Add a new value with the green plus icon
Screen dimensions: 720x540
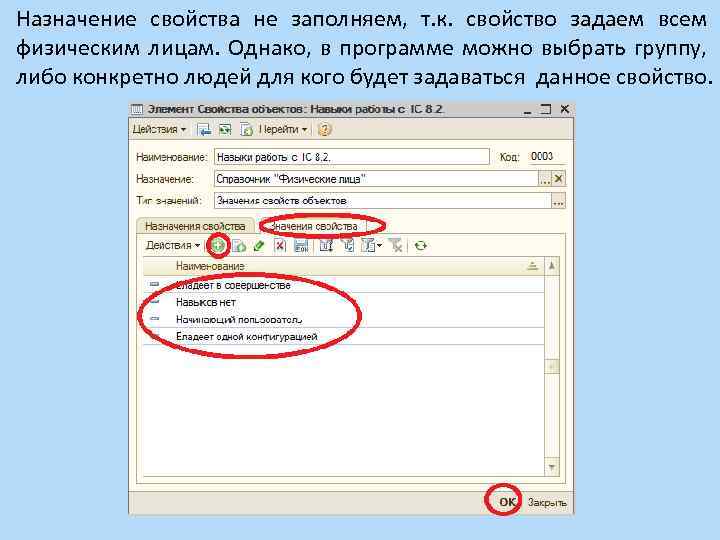point(218,246)
